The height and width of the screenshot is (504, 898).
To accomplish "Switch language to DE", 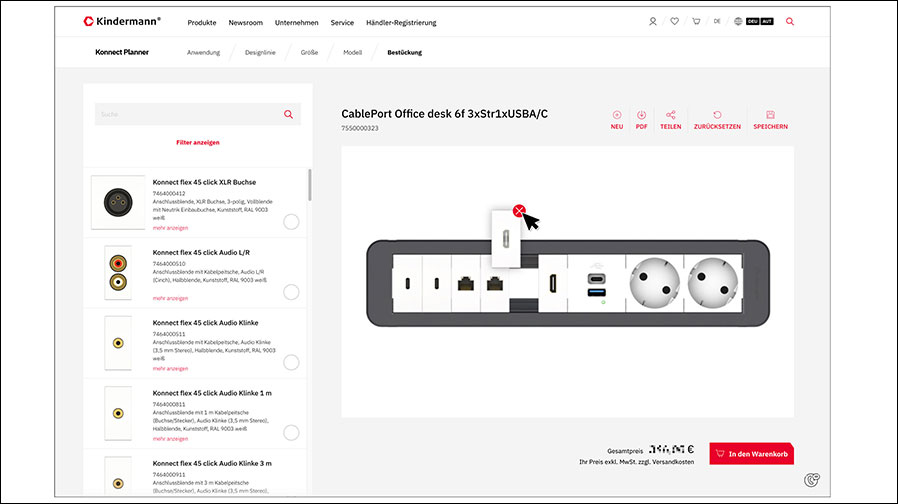I will click(717, 22).
